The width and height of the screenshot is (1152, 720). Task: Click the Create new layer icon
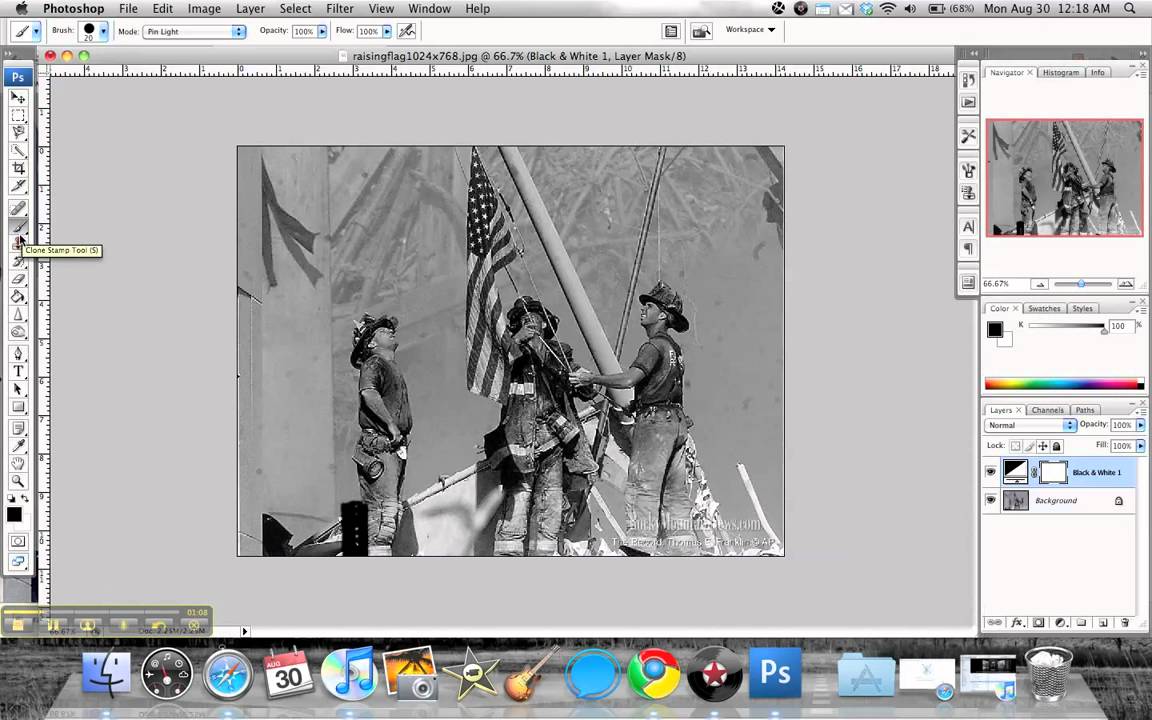tap(1103, 622)
